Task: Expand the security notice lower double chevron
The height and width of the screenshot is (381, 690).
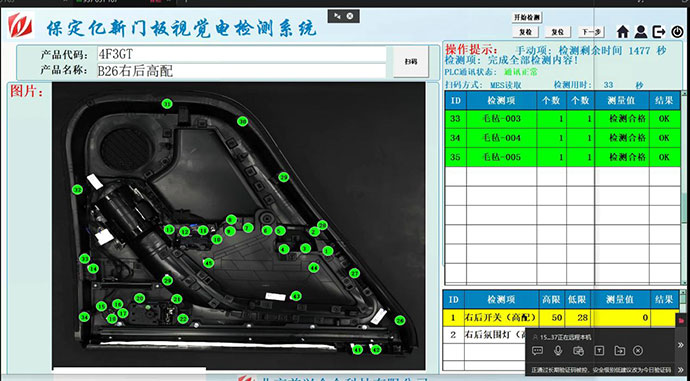Action: [x=681, y=370]
